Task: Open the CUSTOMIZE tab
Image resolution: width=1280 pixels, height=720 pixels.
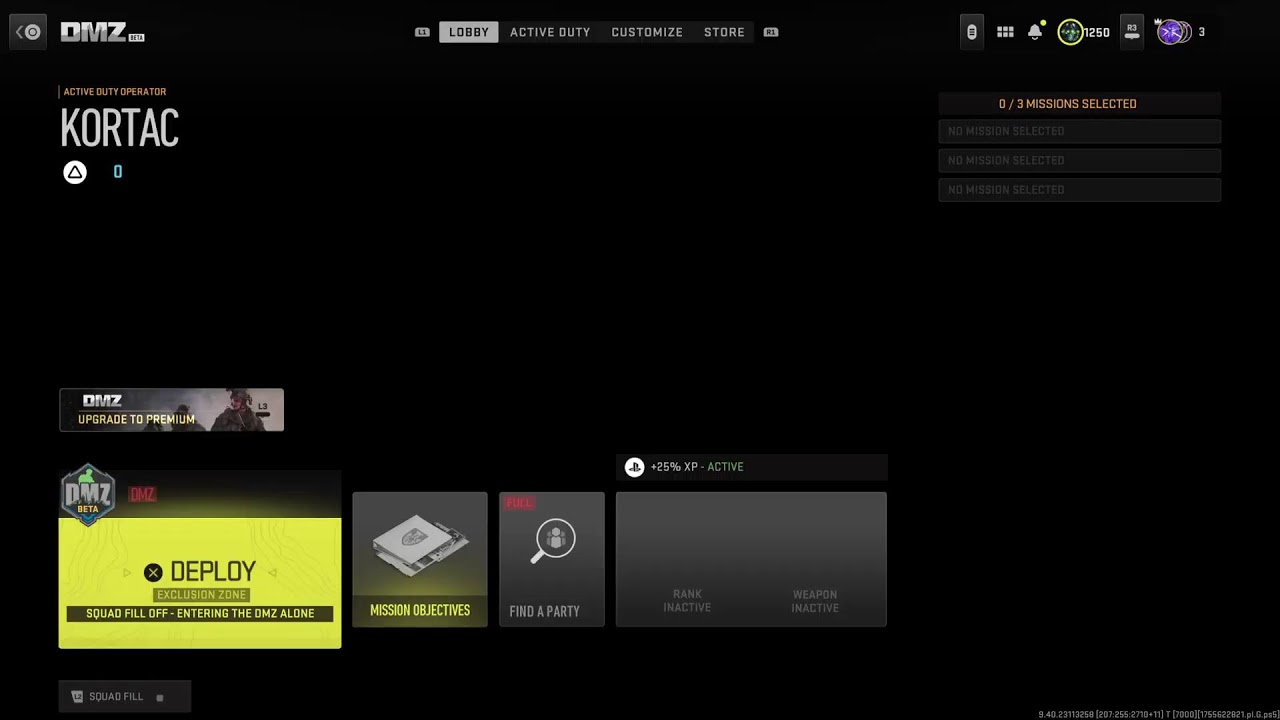Action: [647, 32]
